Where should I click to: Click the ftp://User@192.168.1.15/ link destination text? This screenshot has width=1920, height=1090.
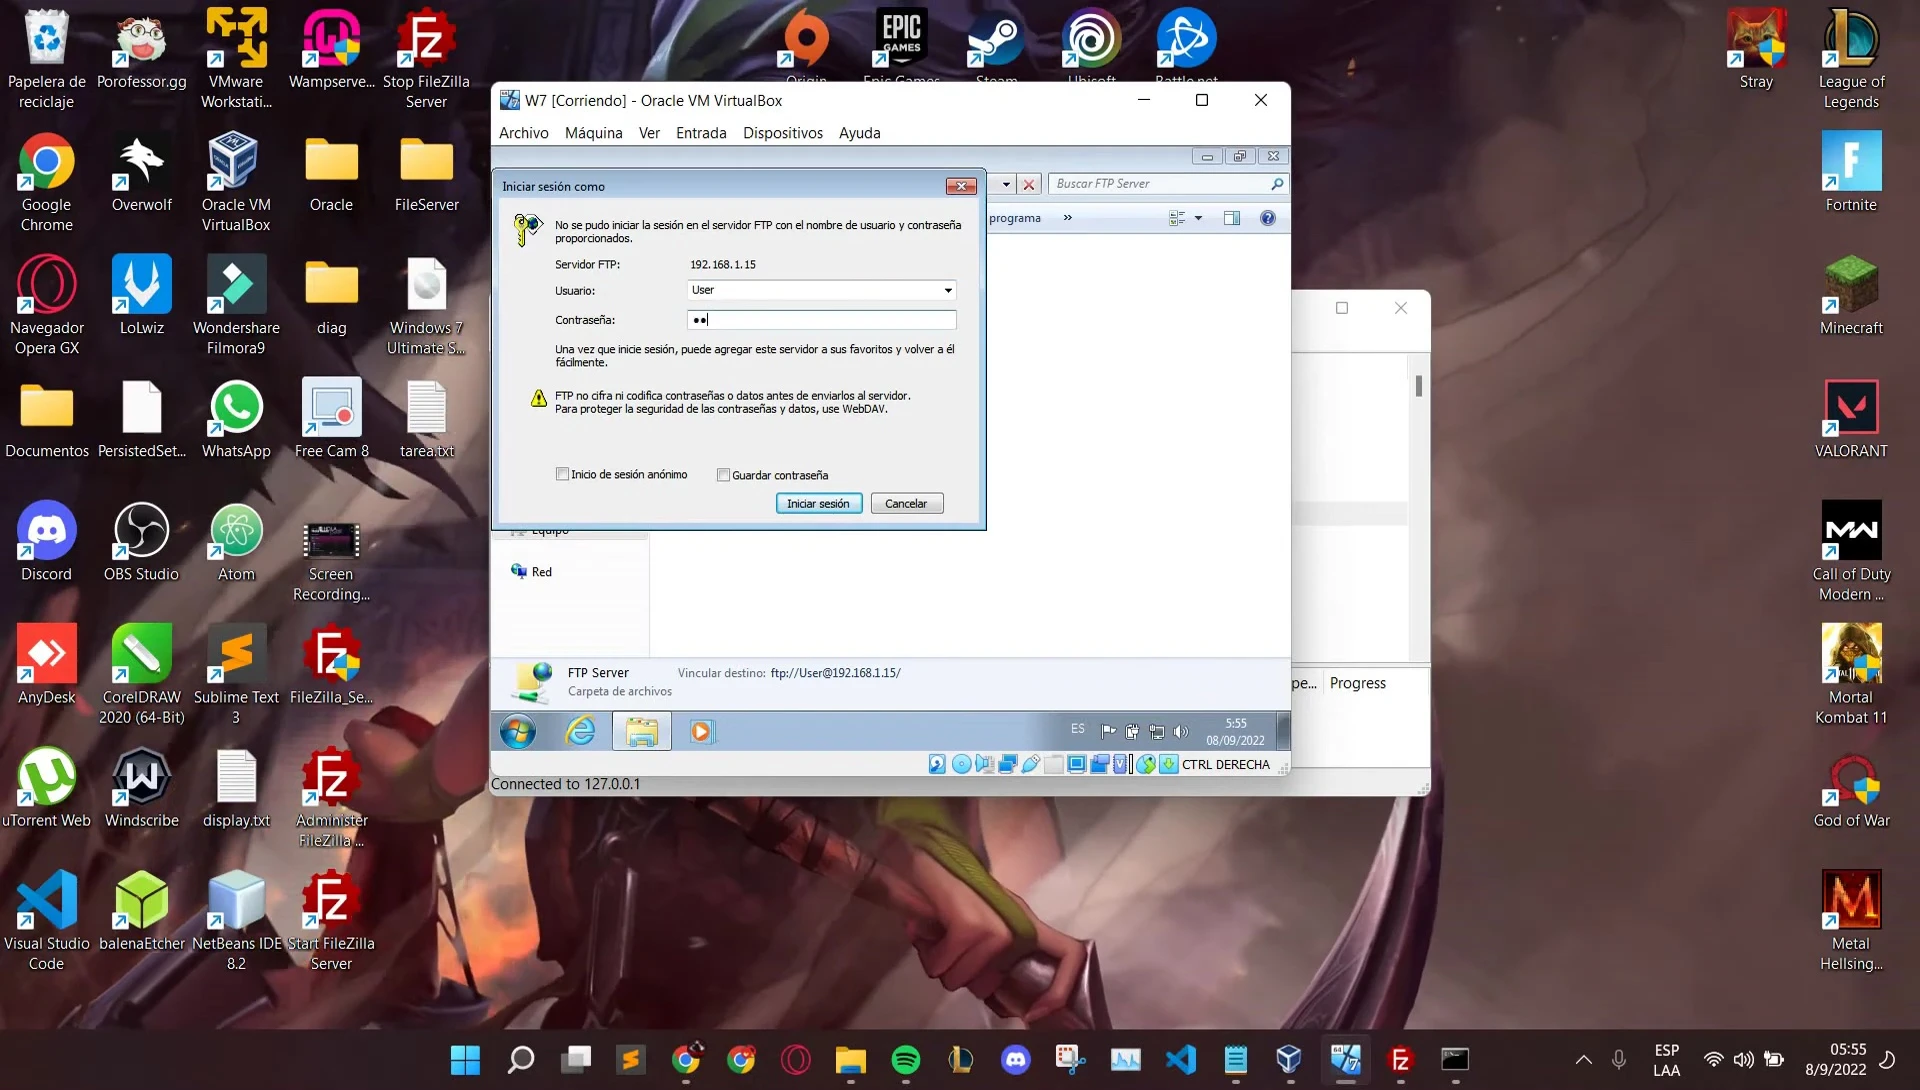(x=835, y=673)
